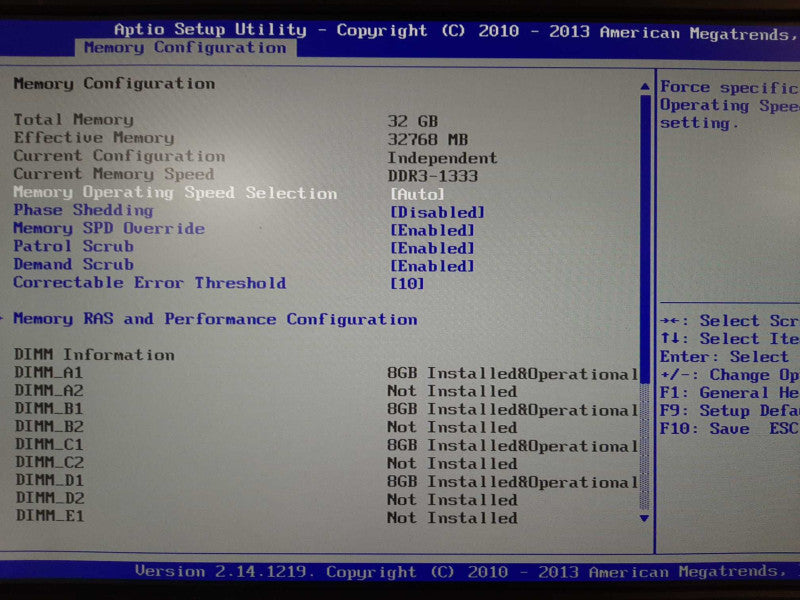
Task: Click the scrollbar thumb in settings pane
Action: (x=645, y=239)
